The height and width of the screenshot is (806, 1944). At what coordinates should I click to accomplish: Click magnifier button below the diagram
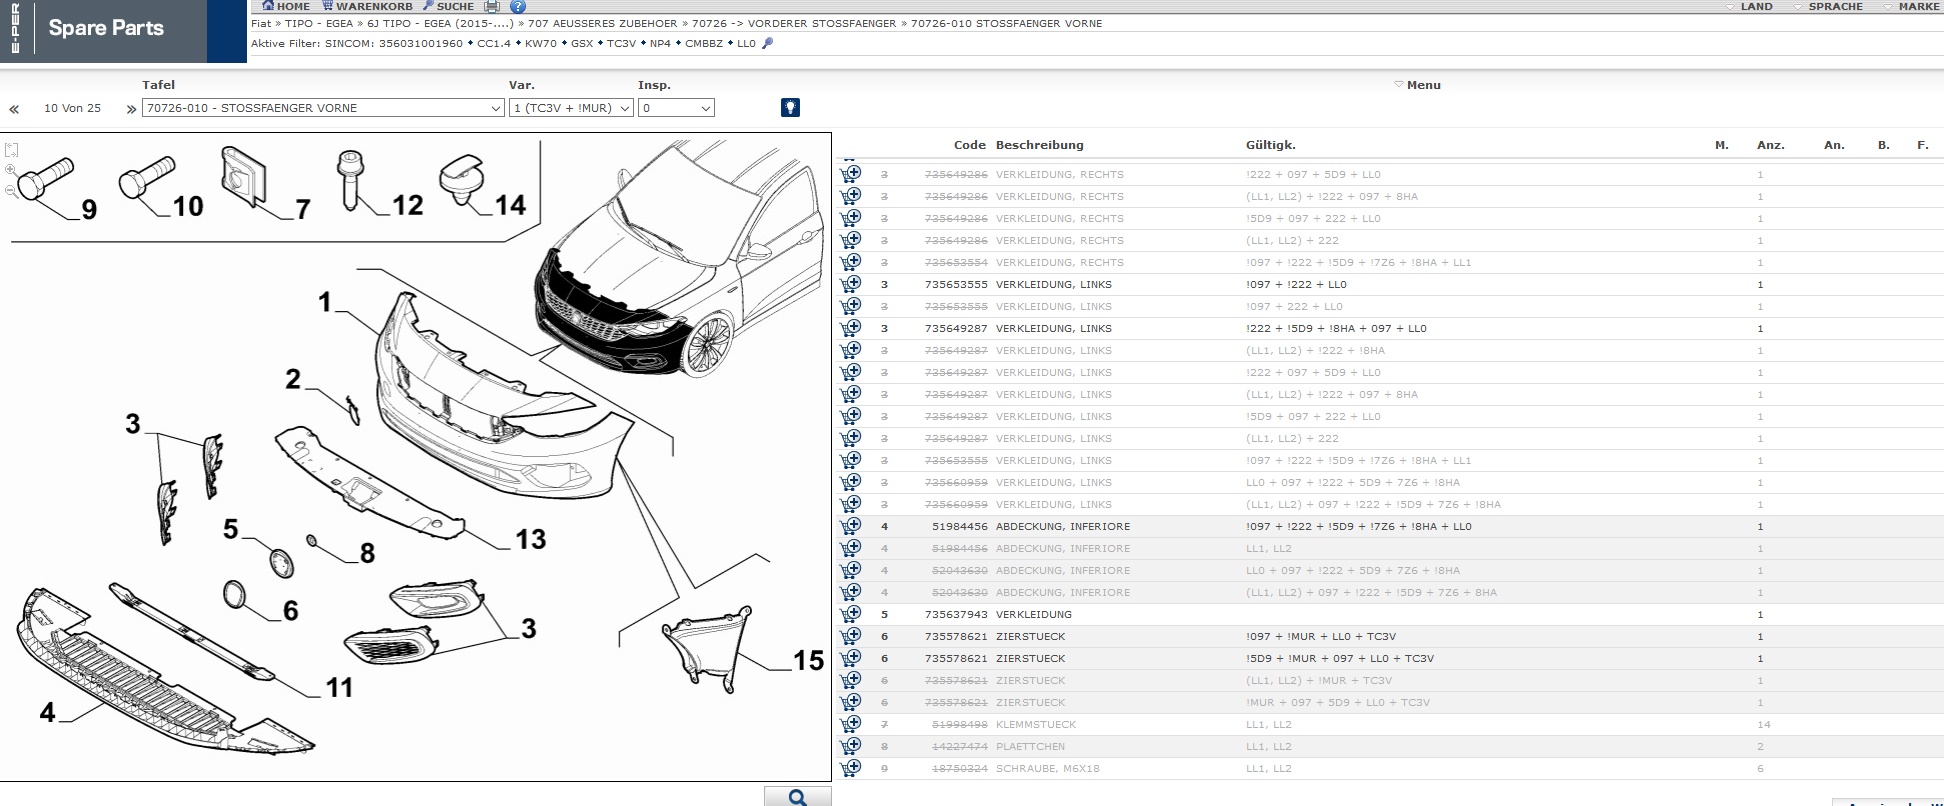pos(797,797)
